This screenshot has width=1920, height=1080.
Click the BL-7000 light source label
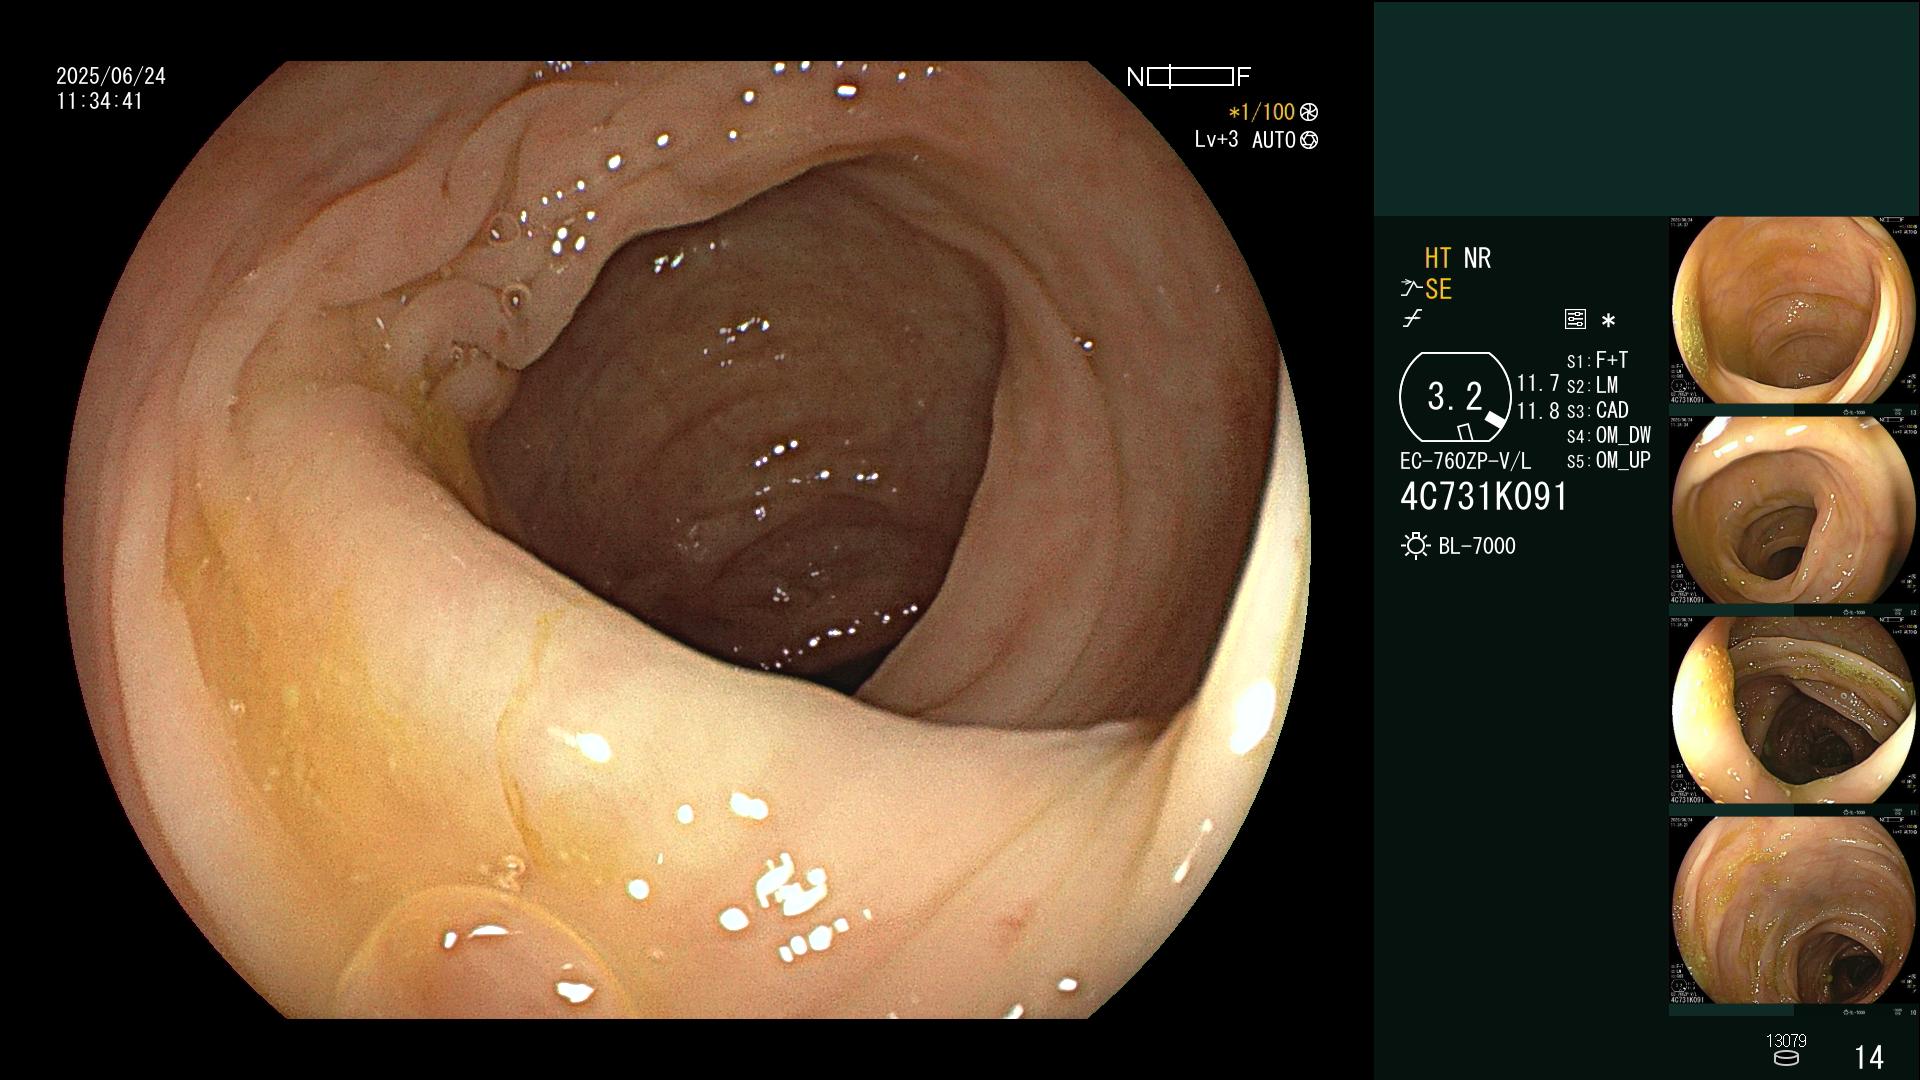pyautogui.click(x=1477, y=546)
